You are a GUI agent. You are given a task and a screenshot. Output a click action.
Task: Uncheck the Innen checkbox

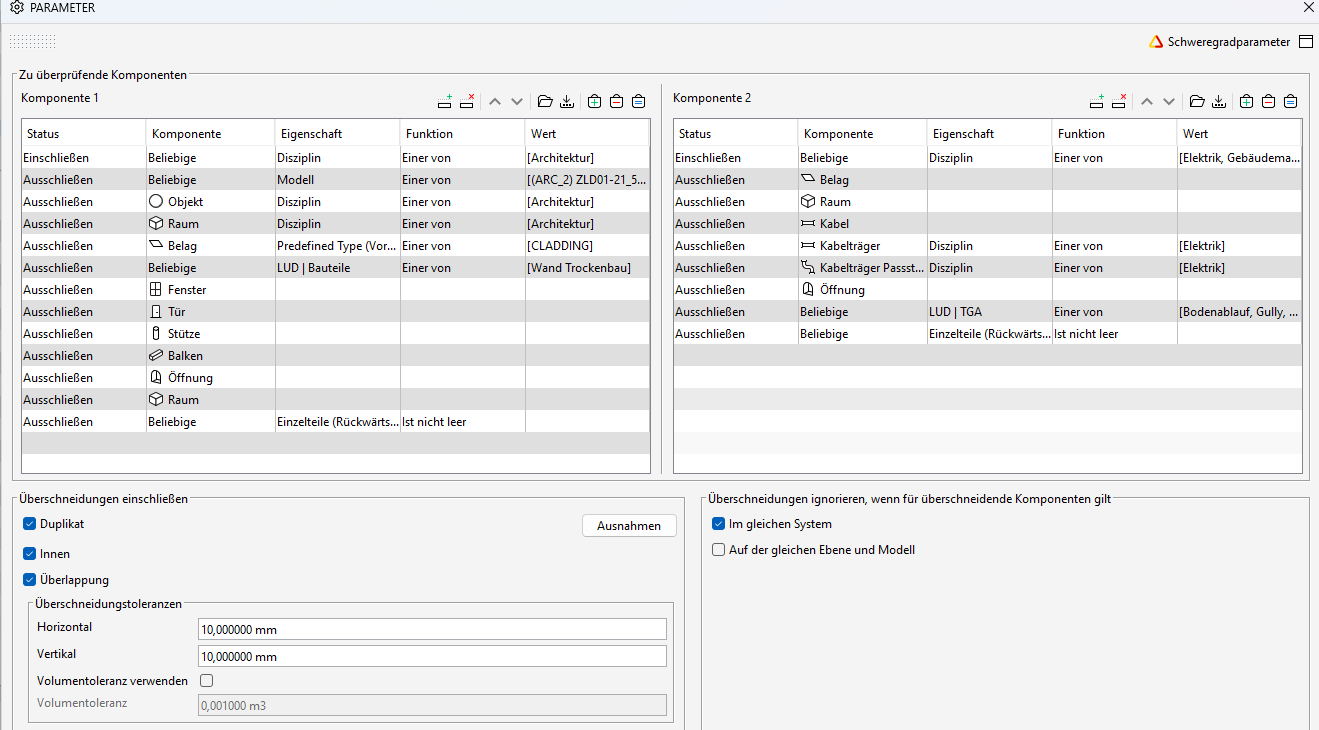[x=29, y=553]
